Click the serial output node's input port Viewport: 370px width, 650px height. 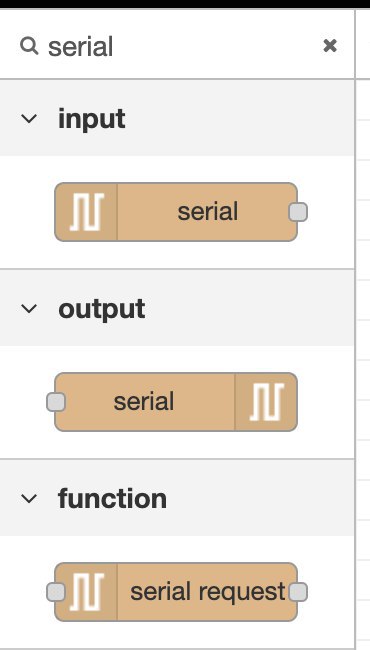(56, 402)
